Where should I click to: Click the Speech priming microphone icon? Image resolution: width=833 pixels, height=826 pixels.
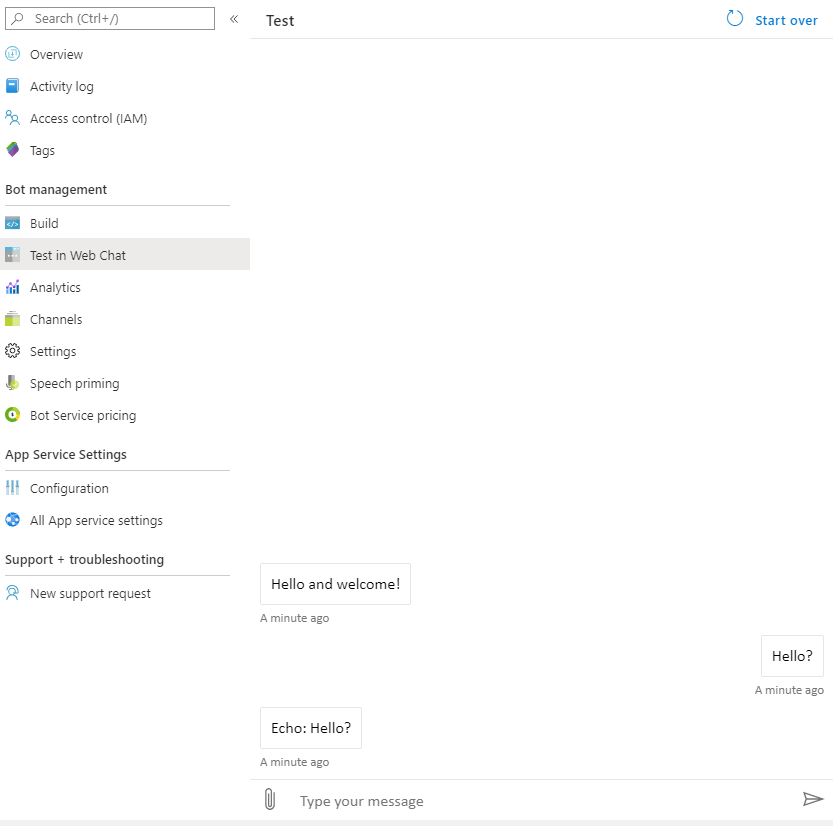(12, 384)
